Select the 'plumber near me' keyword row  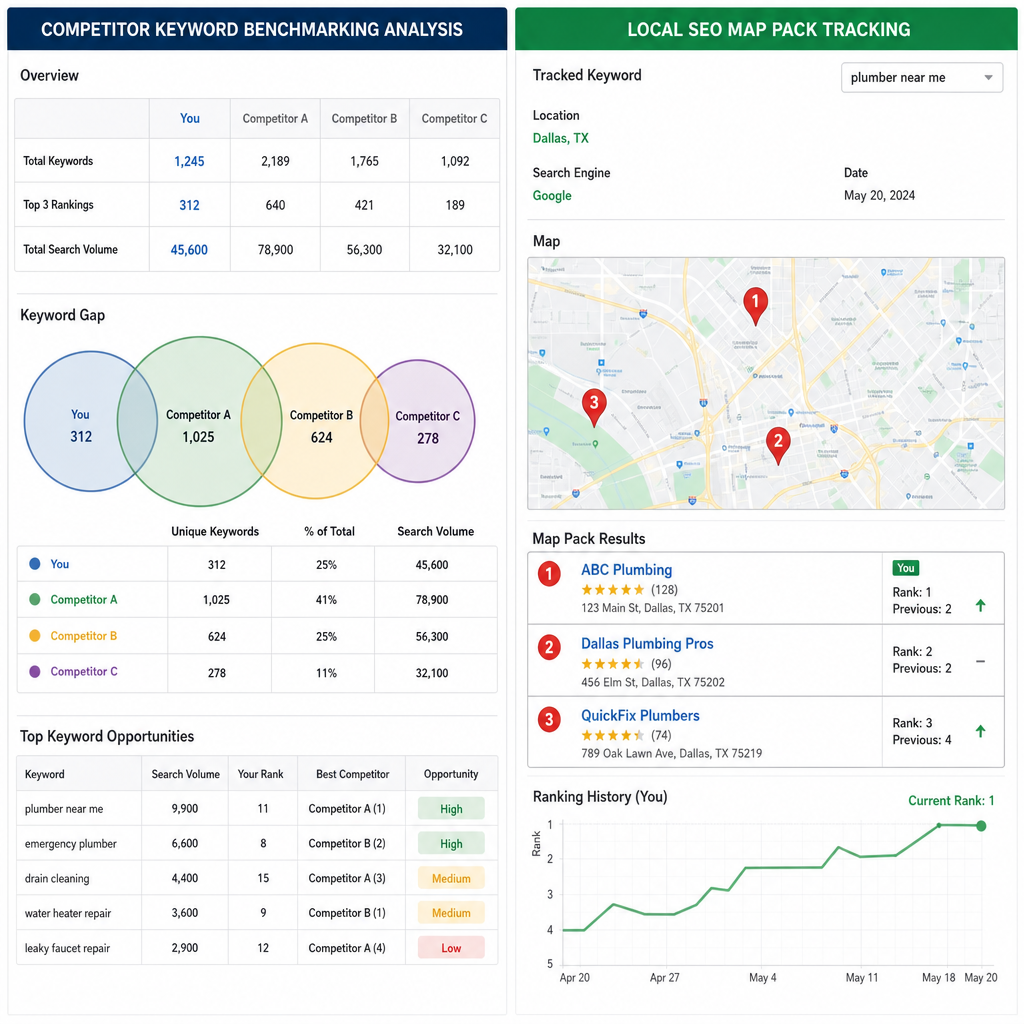[x=257, y=808]
